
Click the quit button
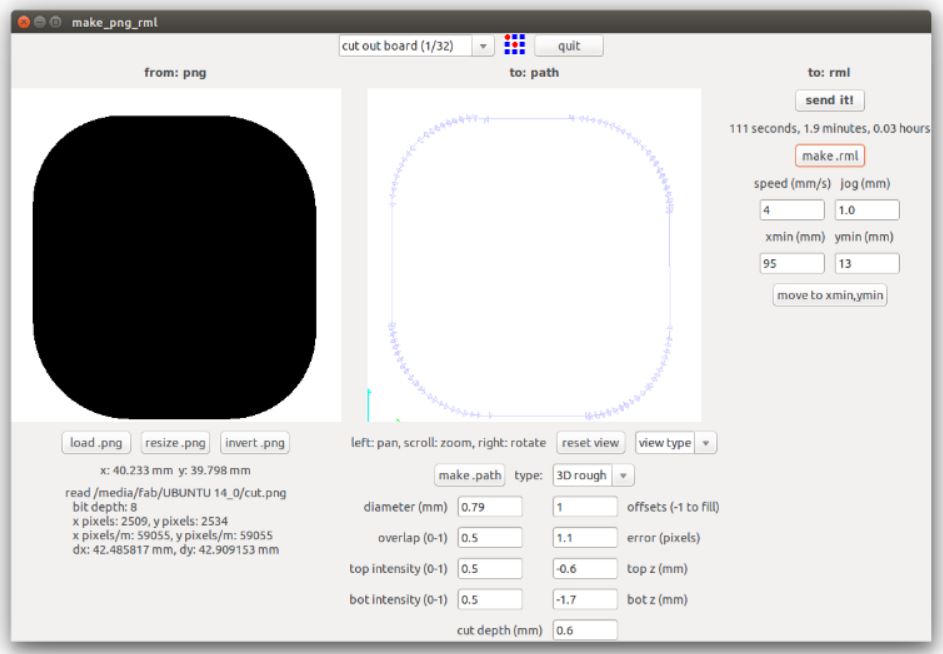coord(568,46)
